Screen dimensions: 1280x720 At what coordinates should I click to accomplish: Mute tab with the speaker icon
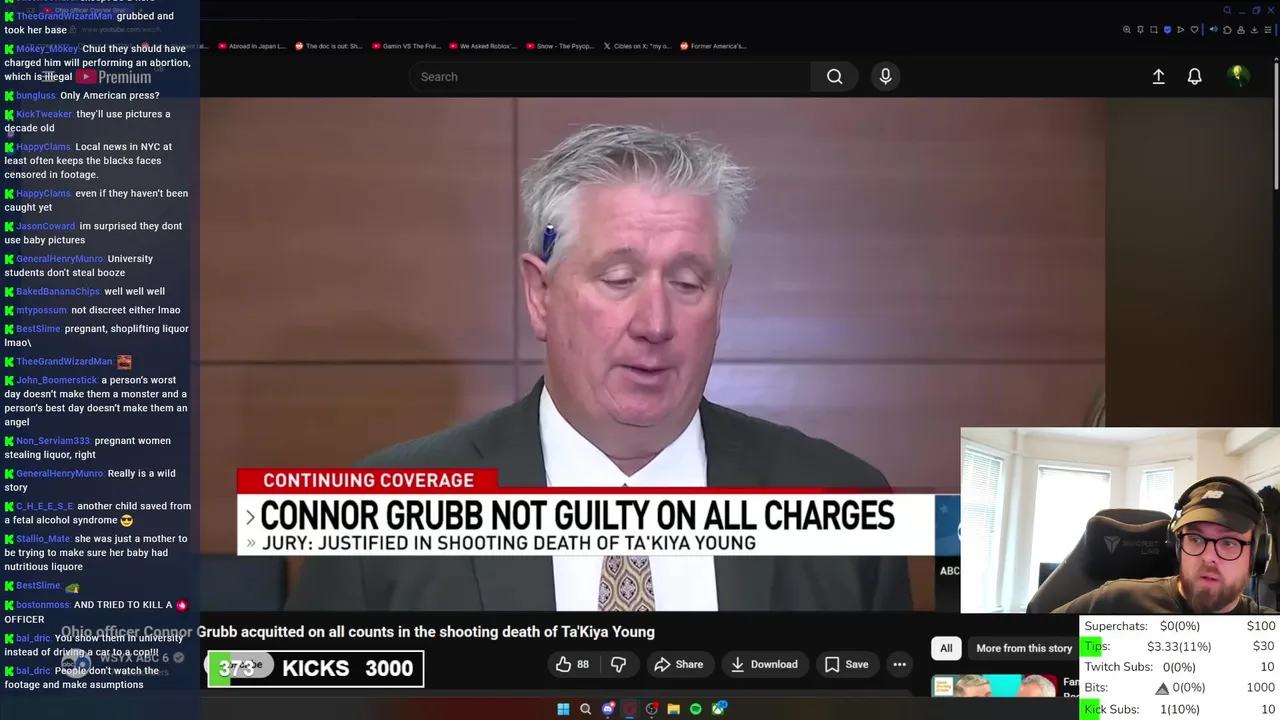(x=1213, y=29)
